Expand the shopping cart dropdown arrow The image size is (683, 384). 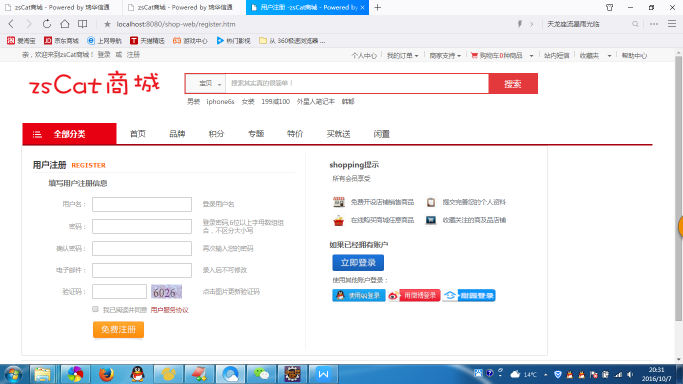pos(531,56)
